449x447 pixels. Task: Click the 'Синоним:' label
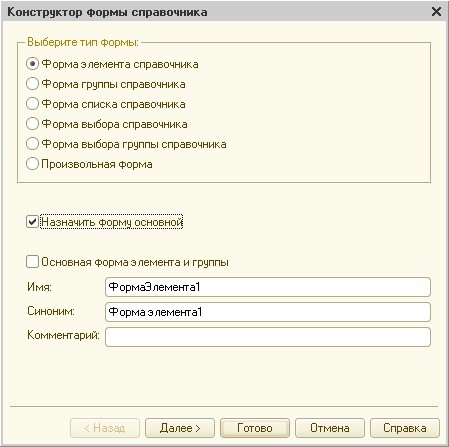point(51,311)
